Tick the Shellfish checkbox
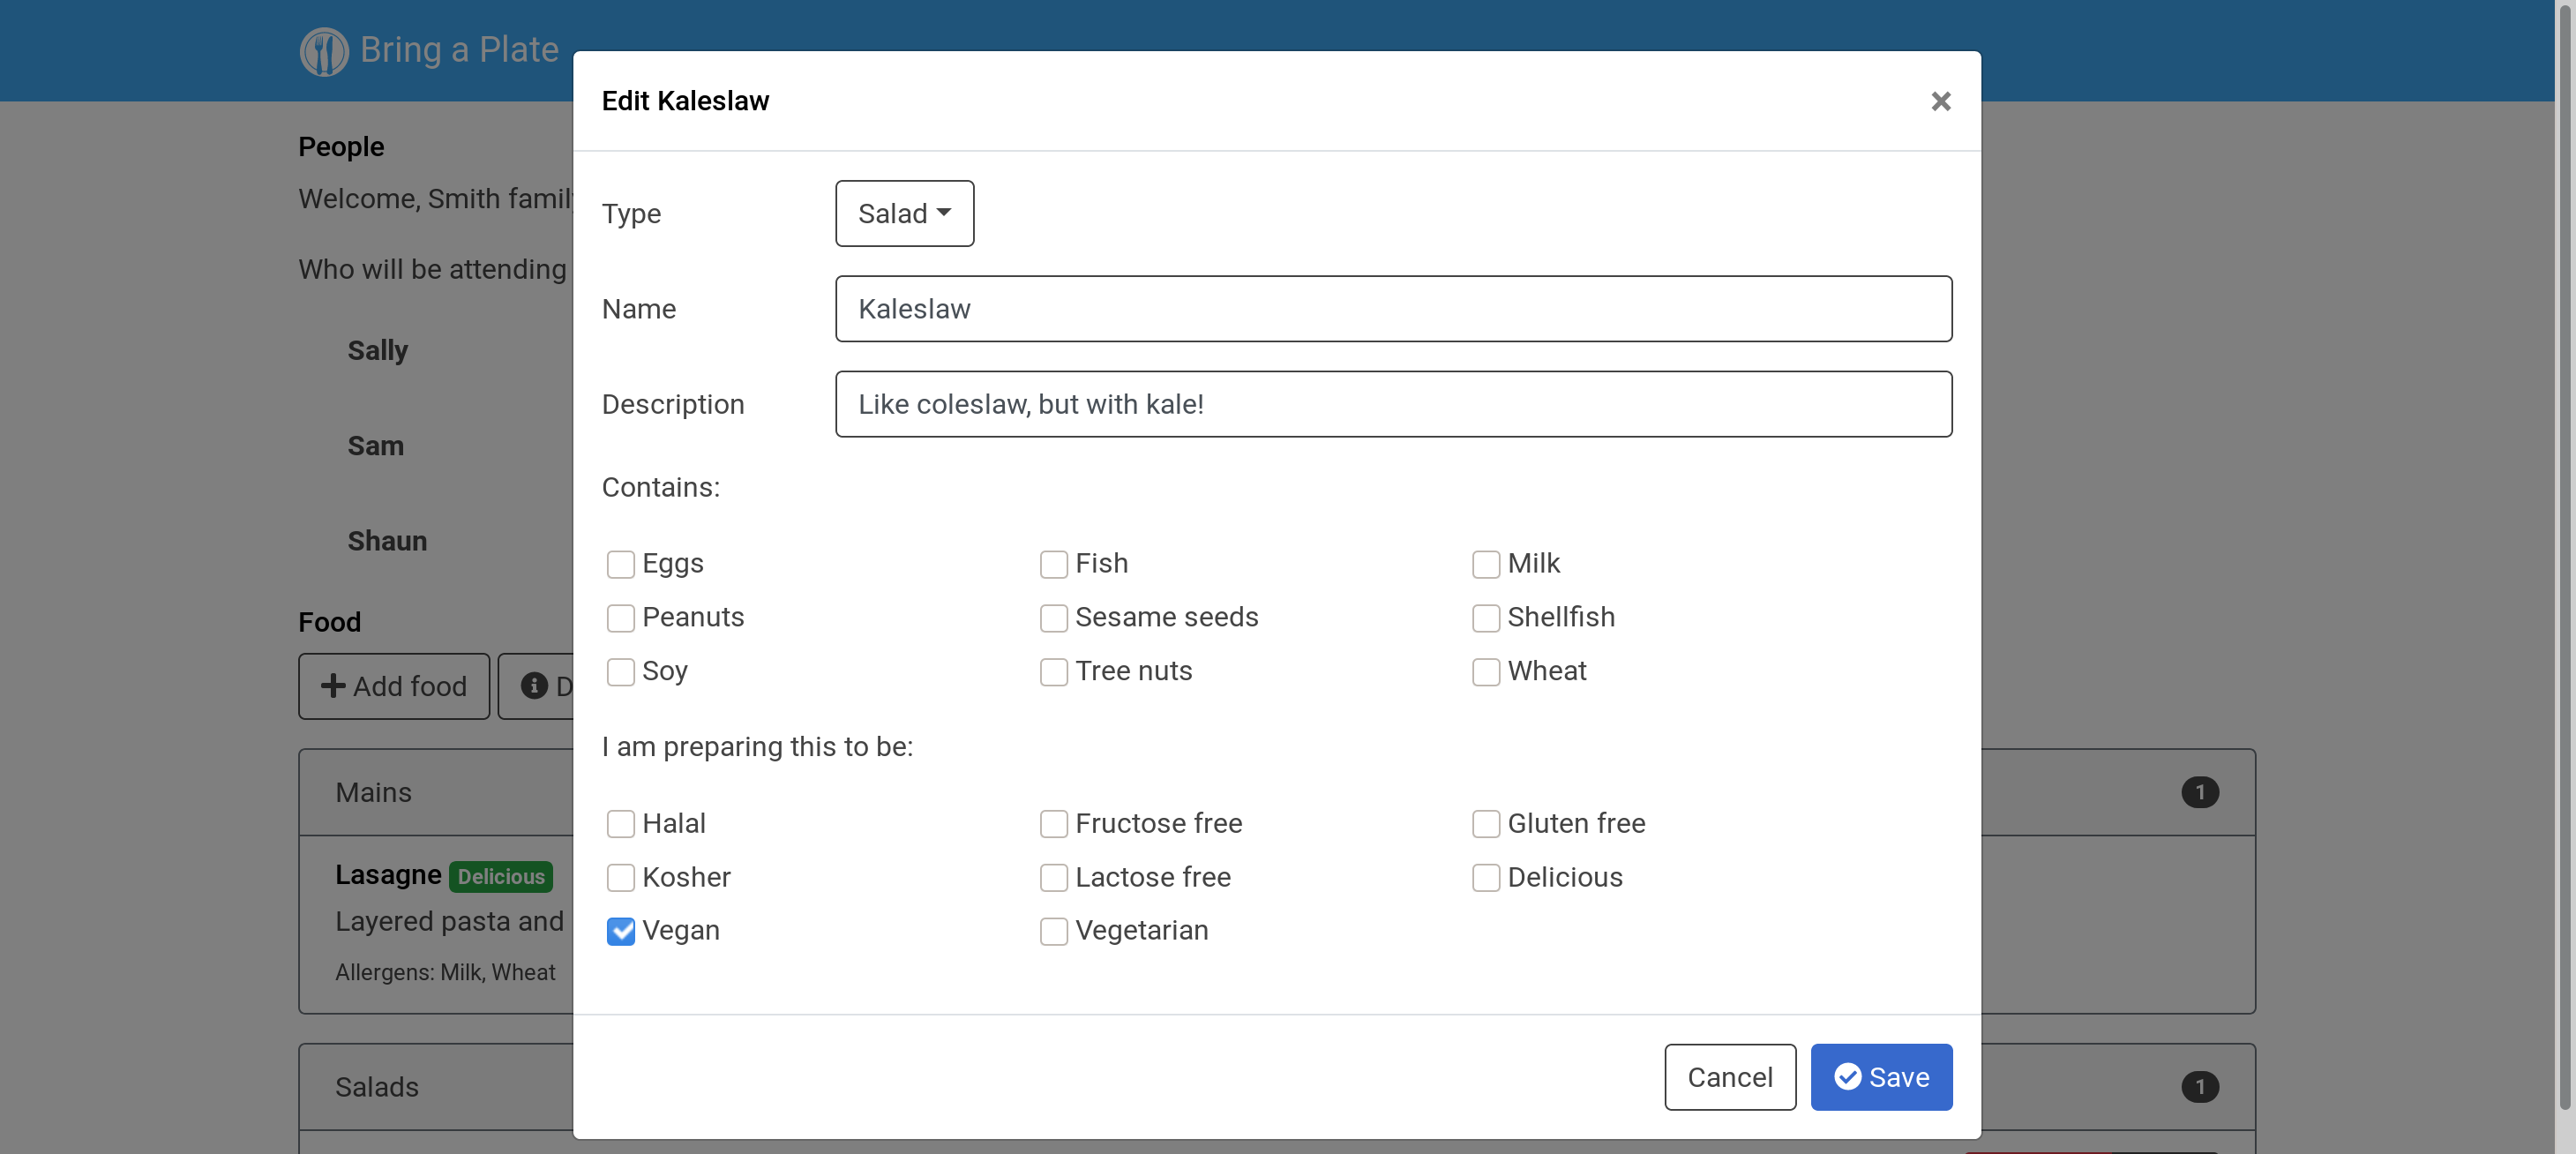This screenshot has height=1154, width=2576. 1485,618
